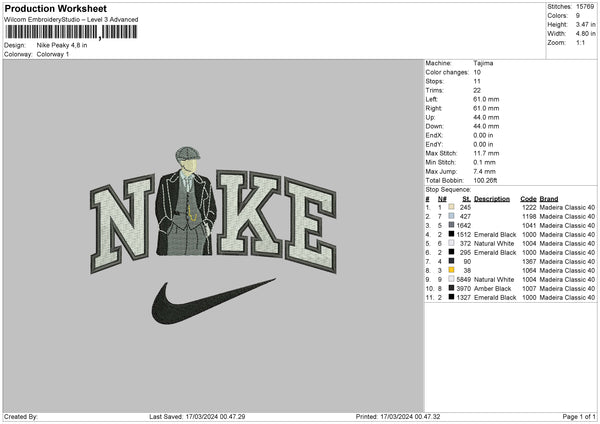
Task: Pick the gray swatch with 1642 stitches
Action: coord(452,225)
